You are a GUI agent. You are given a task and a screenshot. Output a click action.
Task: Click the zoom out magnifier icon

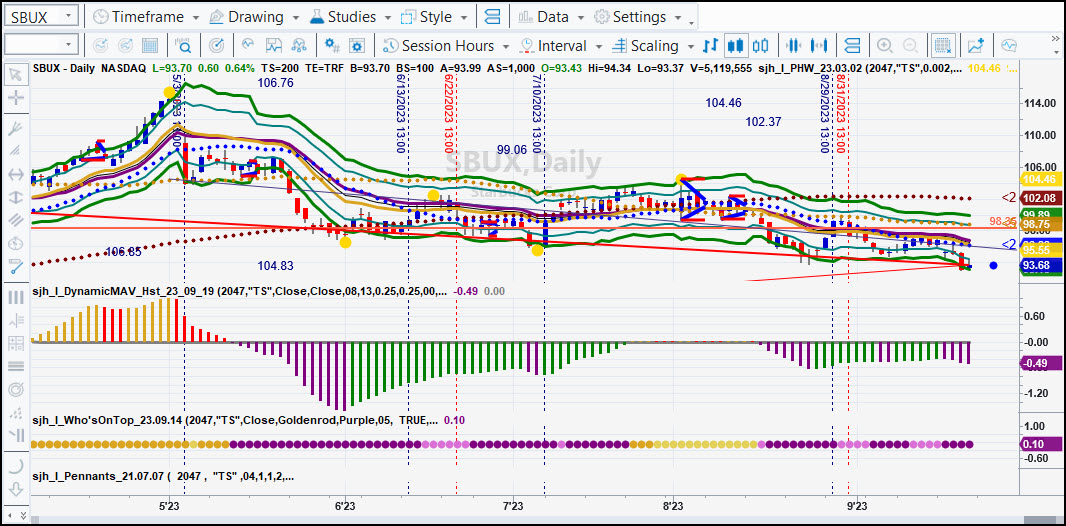(x=911, y=46)
